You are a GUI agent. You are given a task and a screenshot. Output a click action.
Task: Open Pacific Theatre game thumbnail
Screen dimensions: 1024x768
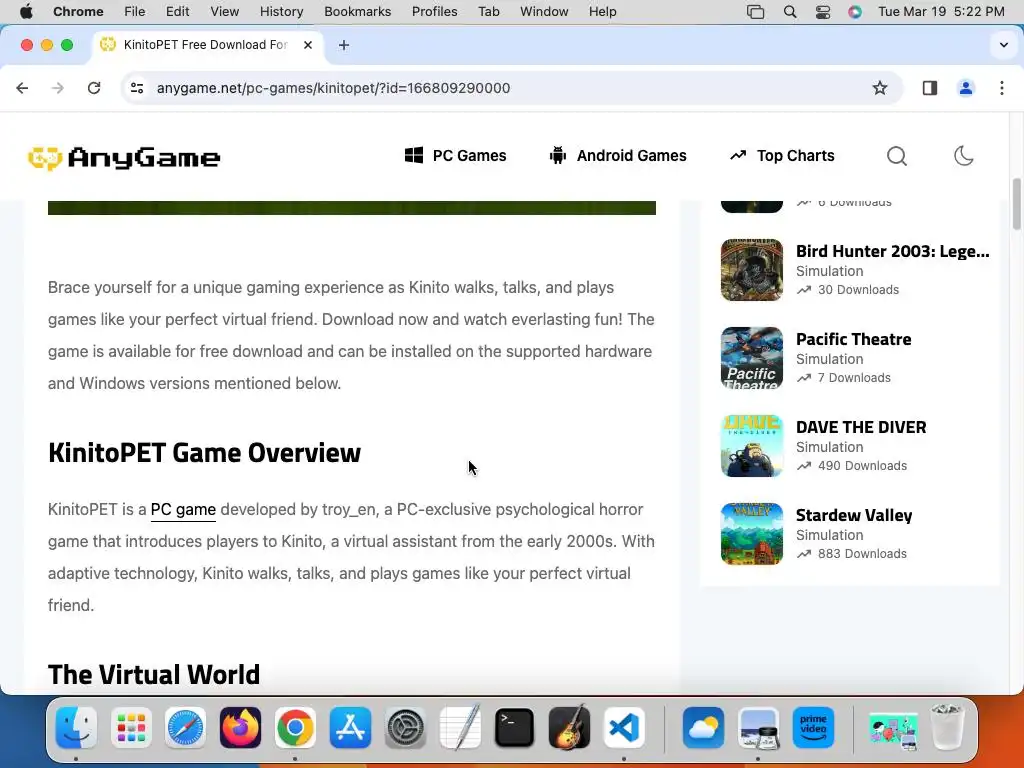pyautogui.click(x=752, y=358)
